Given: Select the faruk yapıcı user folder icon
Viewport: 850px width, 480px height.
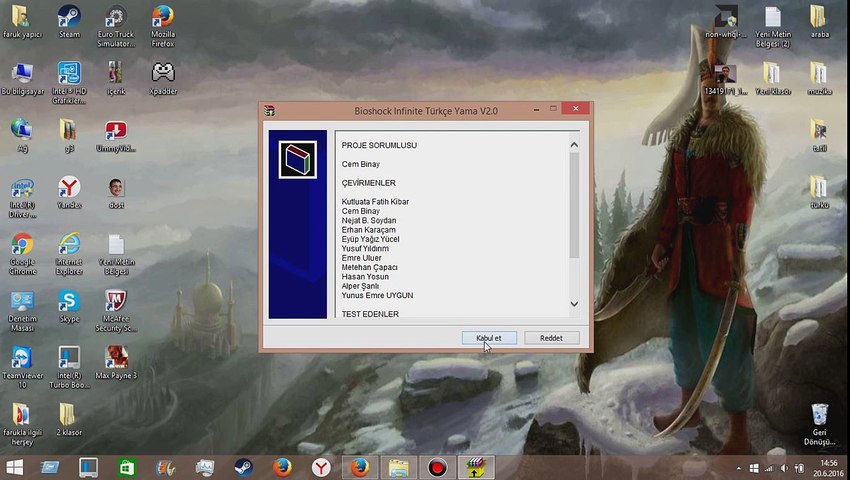Looking at the screenshot, I should tap(22, 22).
